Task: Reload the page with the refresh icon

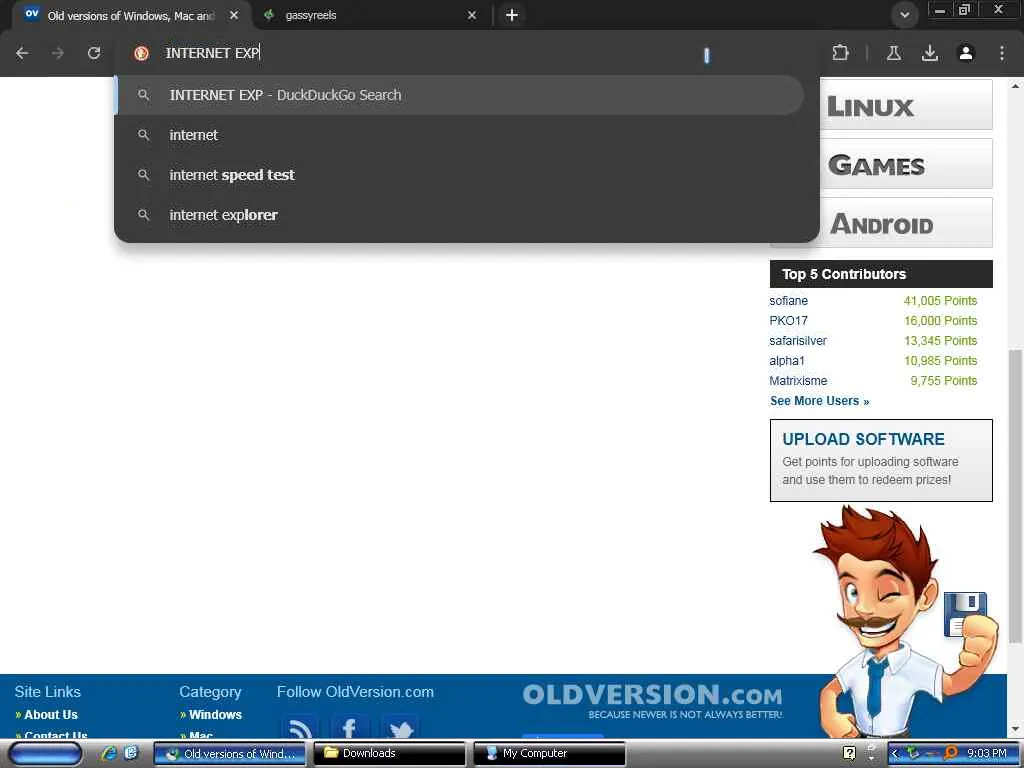Action: tap(94, 53)
